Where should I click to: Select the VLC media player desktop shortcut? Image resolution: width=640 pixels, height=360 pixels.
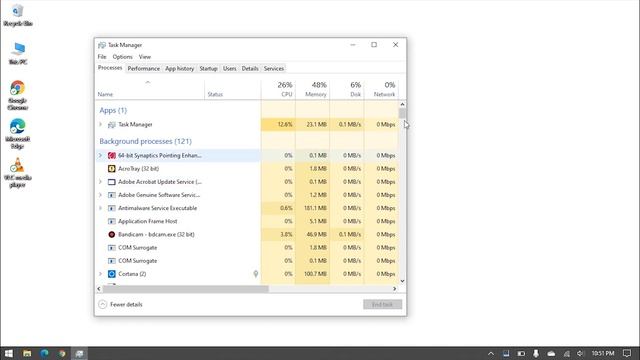pos(18,173)
